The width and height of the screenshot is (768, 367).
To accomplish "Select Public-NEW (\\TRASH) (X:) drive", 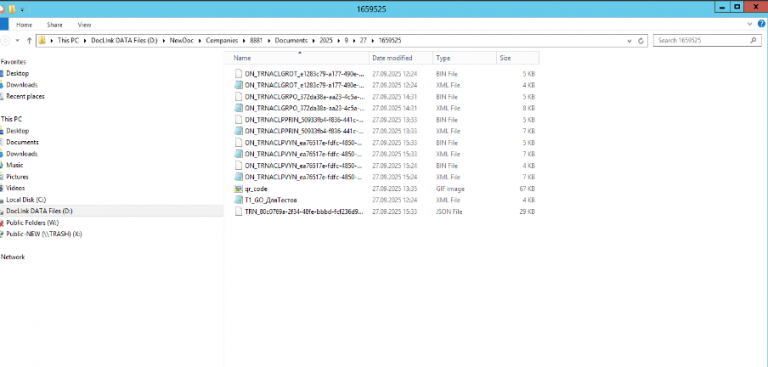I will click(44, 234).
